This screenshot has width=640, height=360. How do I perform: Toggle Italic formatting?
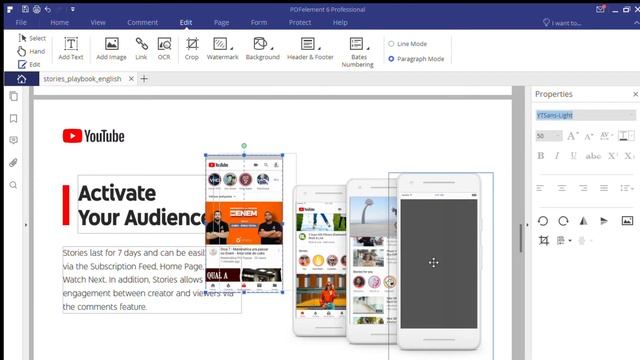tap(557, 156)
